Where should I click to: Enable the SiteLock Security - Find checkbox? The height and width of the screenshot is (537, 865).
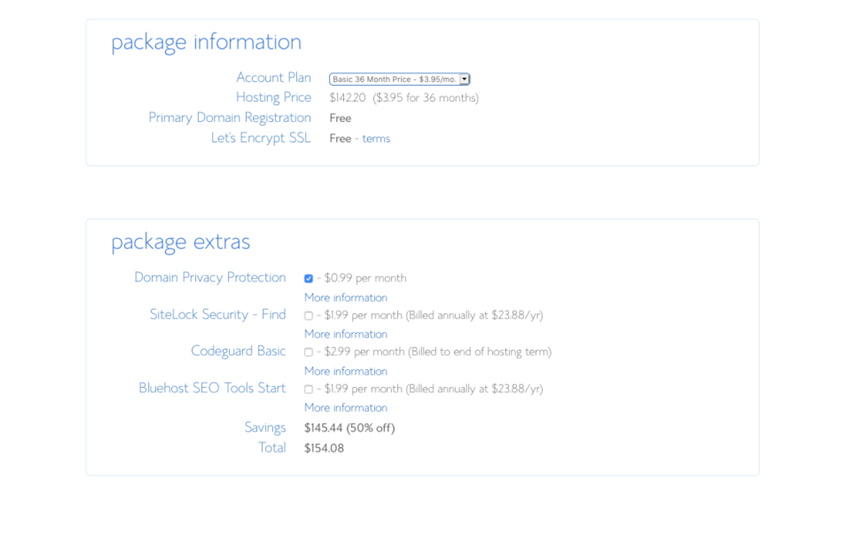pyautogui.click(x=308, y=316)
